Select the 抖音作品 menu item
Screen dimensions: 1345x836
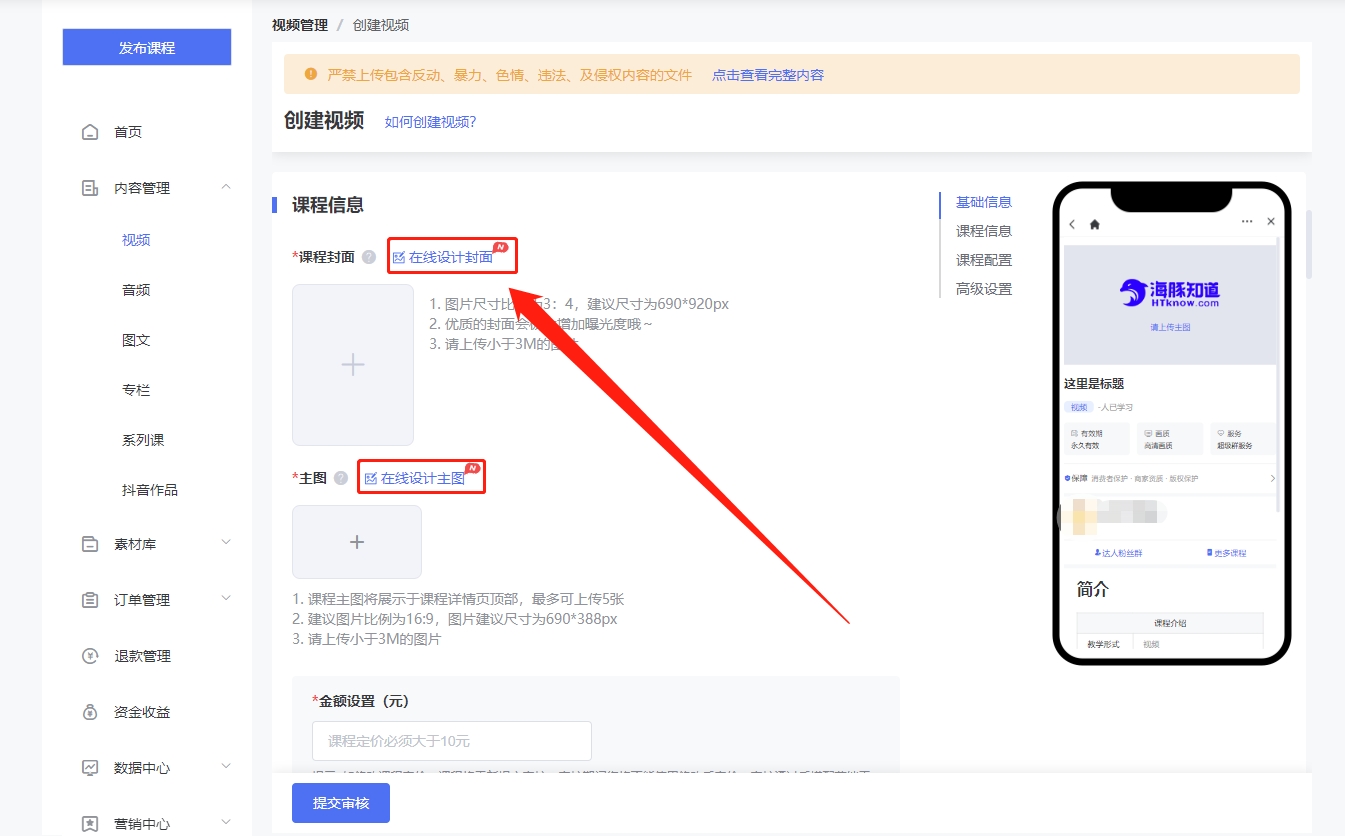pyautogui.click(x=149, y=490)
